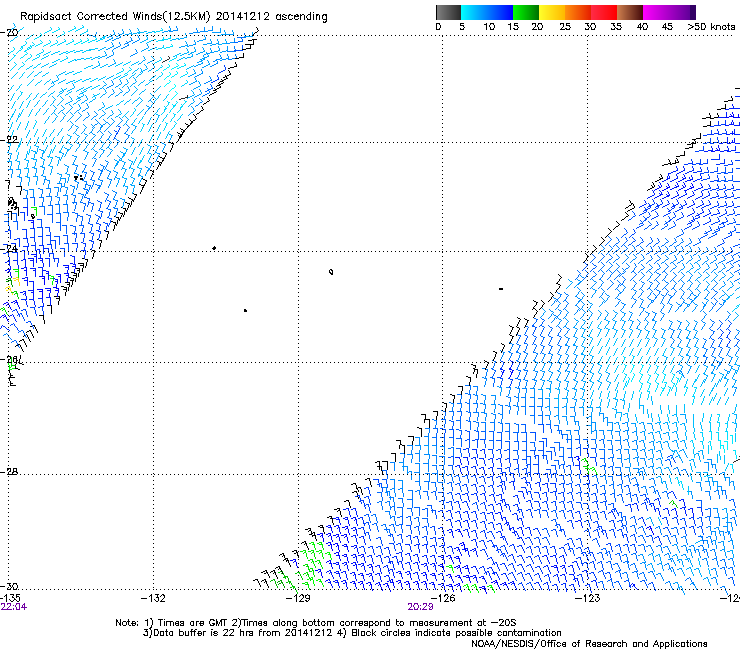Click the purple '20:29' time label
The height and width of the screenshot is (650, 740).
click(x=420, y=607)
